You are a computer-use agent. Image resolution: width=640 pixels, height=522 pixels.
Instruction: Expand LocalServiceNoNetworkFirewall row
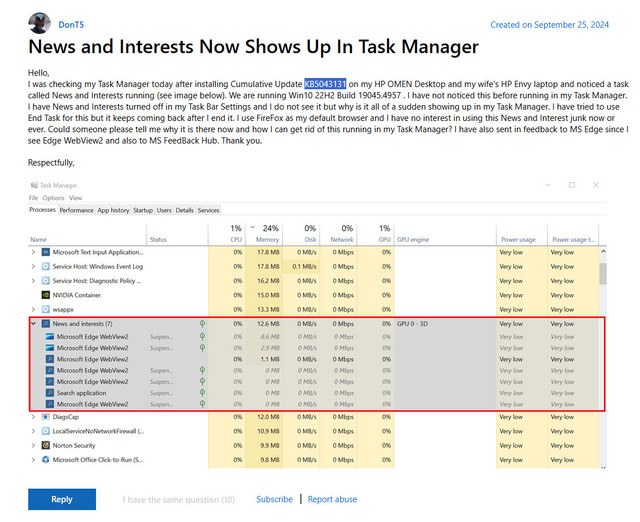[x=33, y=431]
